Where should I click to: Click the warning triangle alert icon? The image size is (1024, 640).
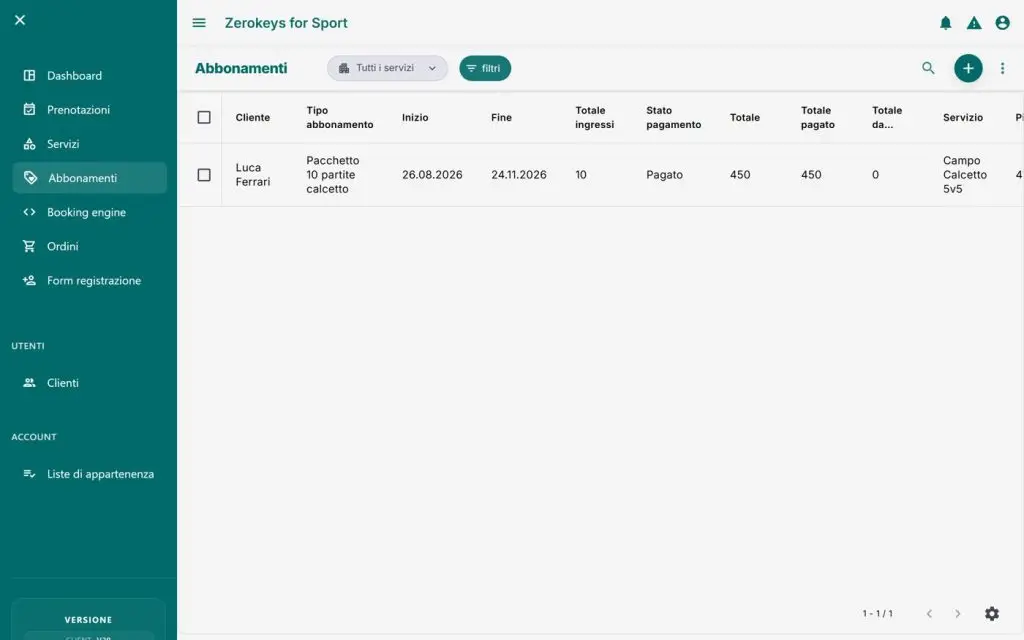pyautogui.click(x=974, y=23)
